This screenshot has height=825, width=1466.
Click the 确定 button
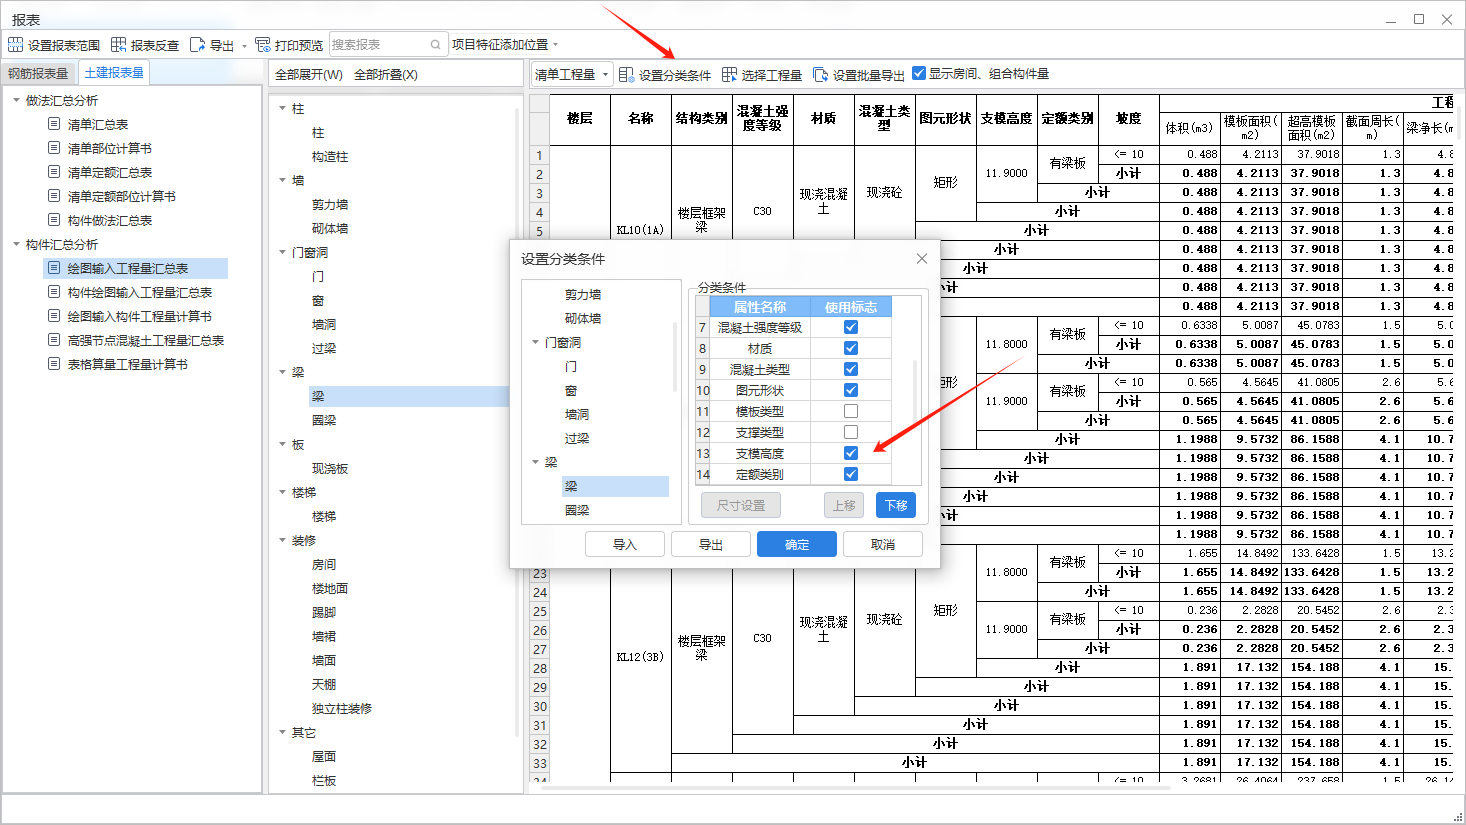tap(797, 544)
